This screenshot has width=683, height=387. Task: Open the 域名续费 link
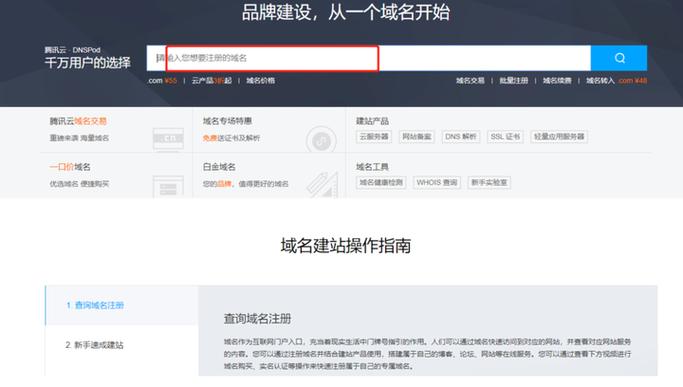(557, 81)
